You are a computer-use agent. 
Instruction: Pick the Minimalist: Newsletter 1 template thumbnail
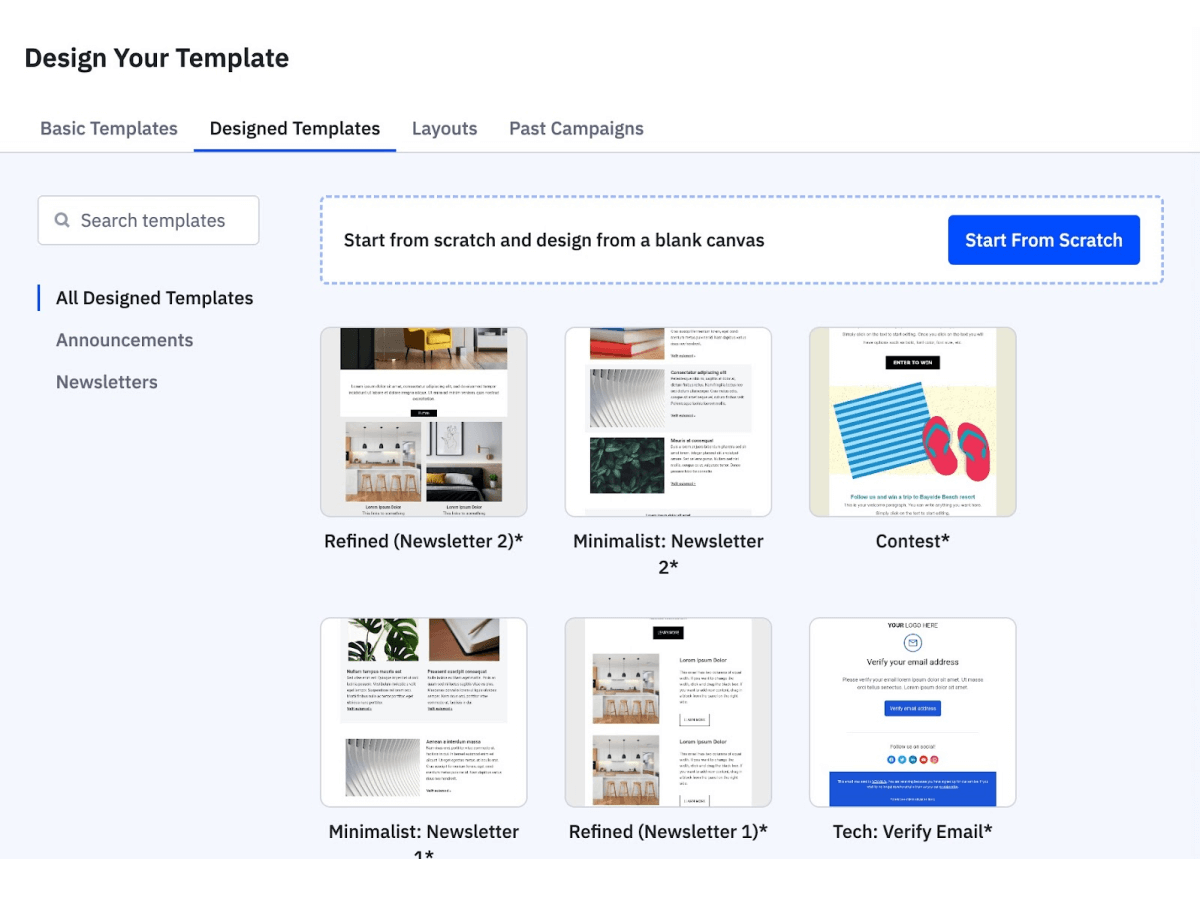[424, 712]
